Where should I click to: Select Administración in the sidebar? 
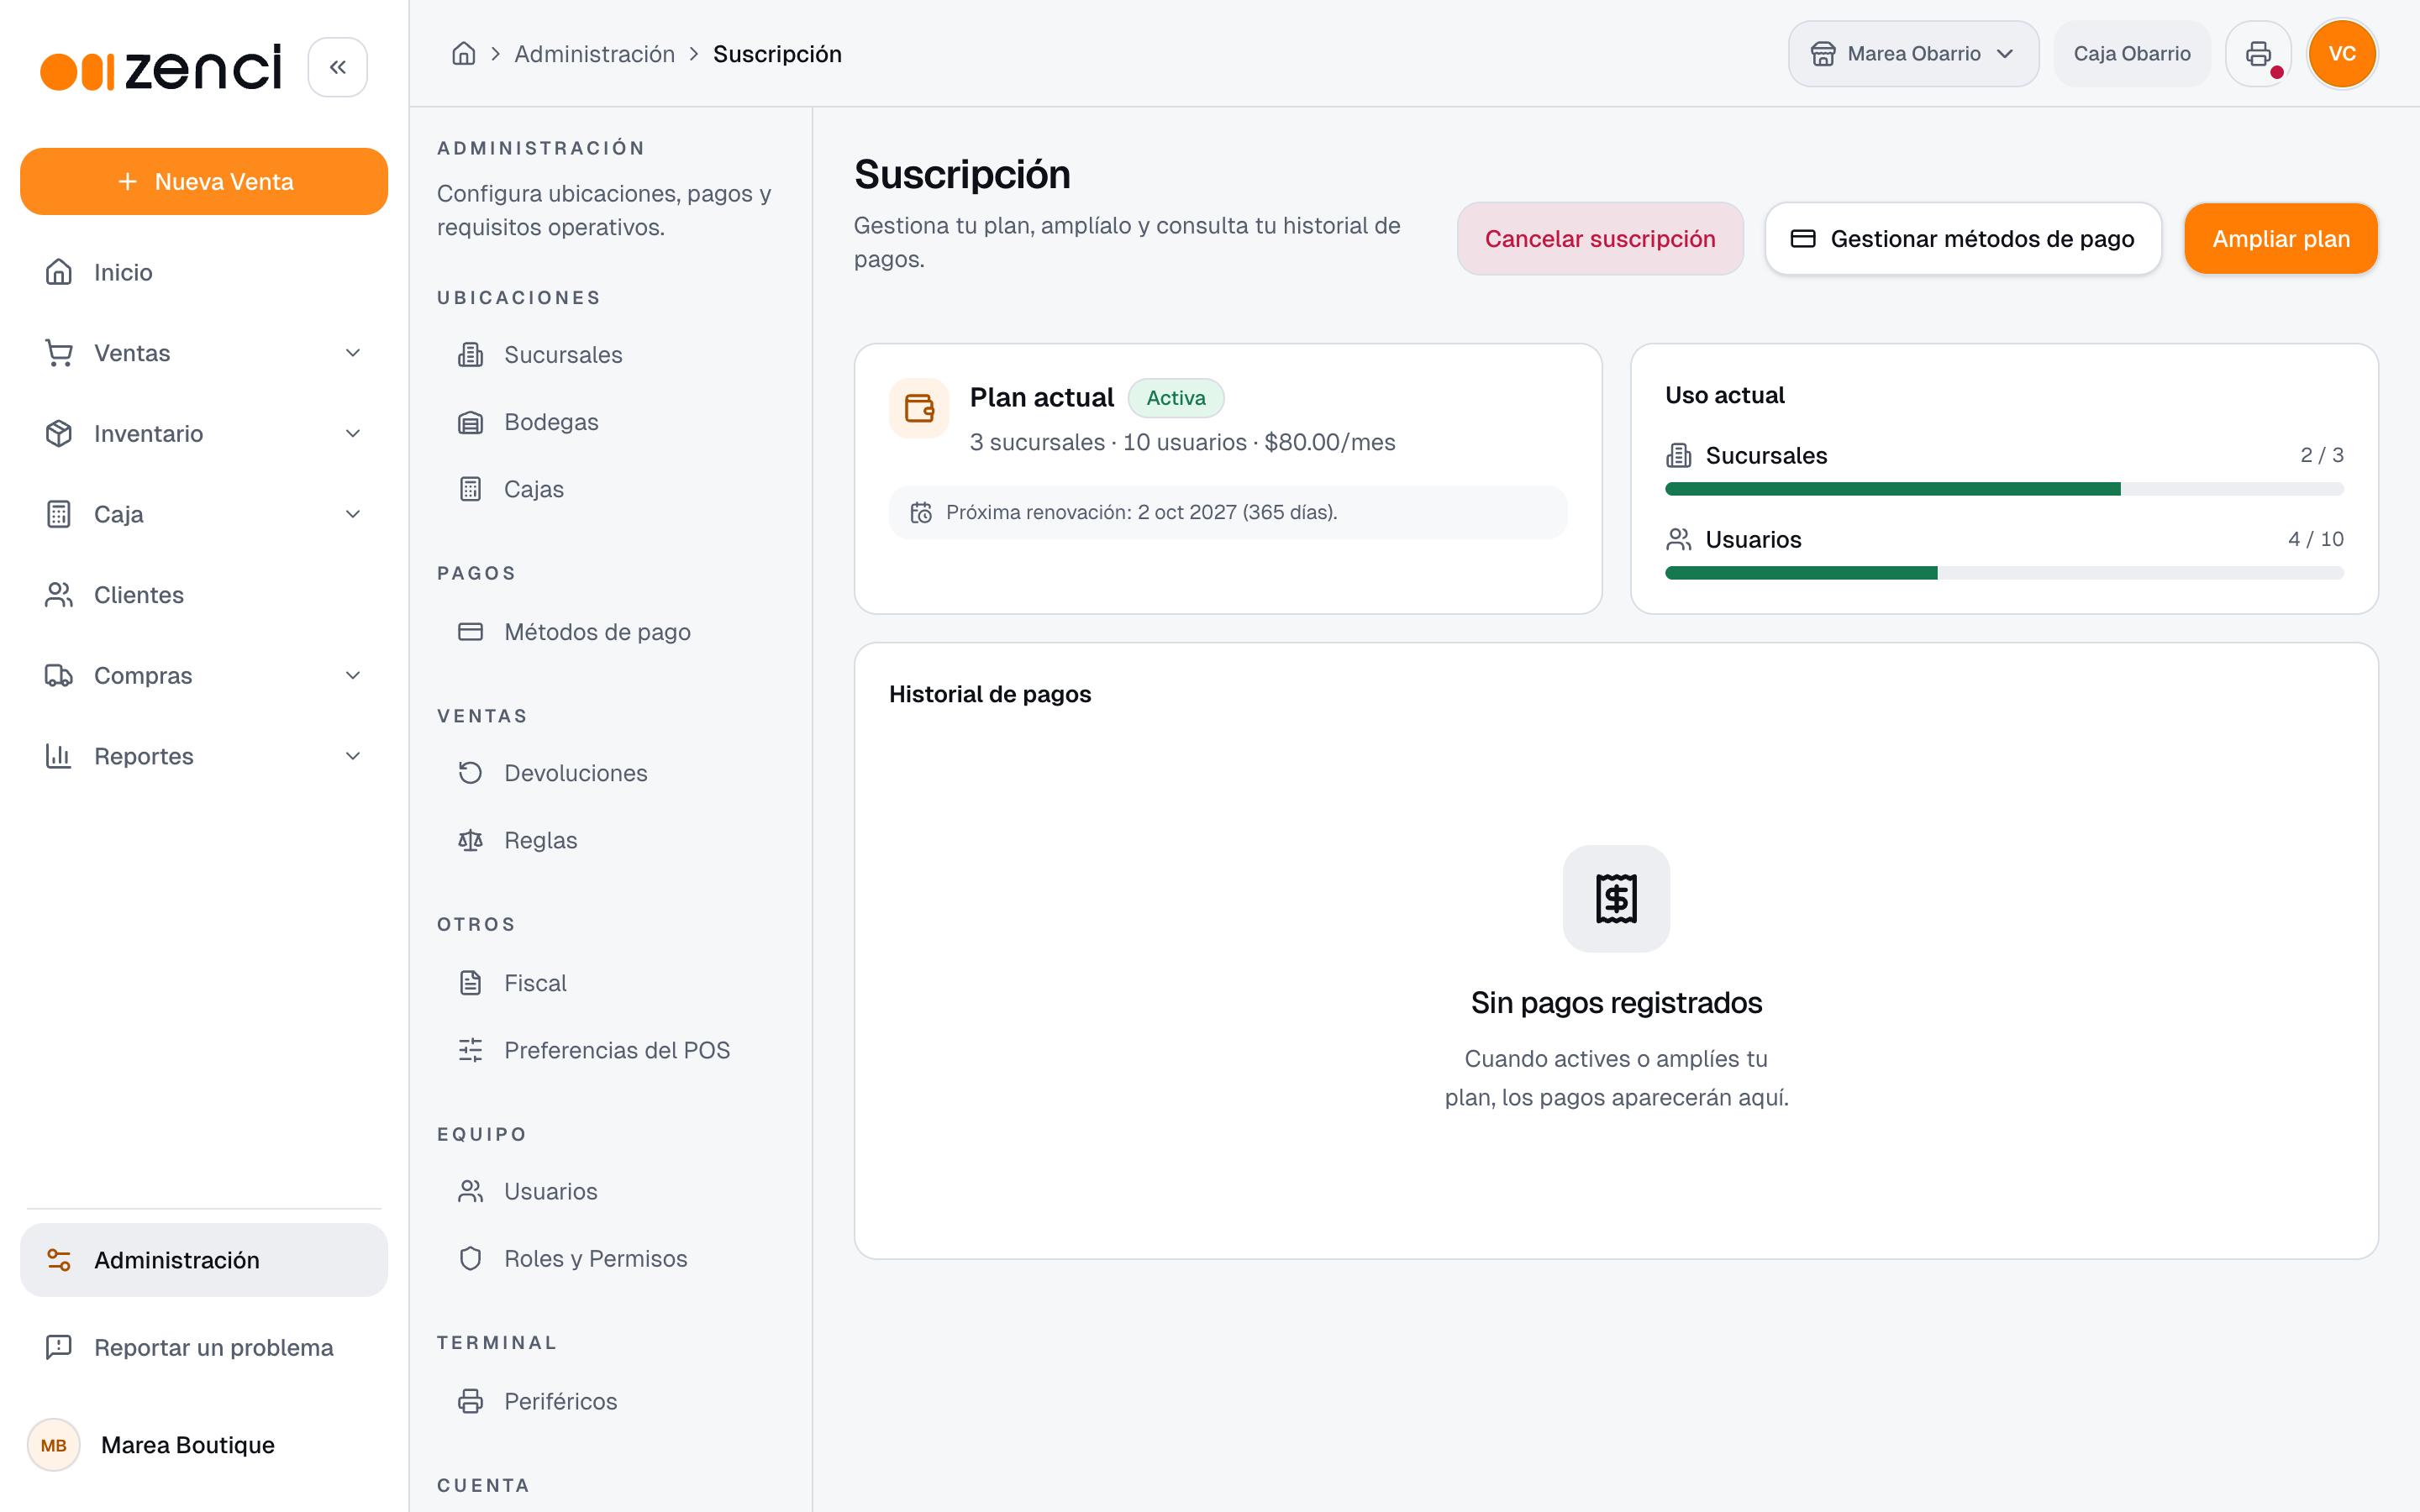204,1260
